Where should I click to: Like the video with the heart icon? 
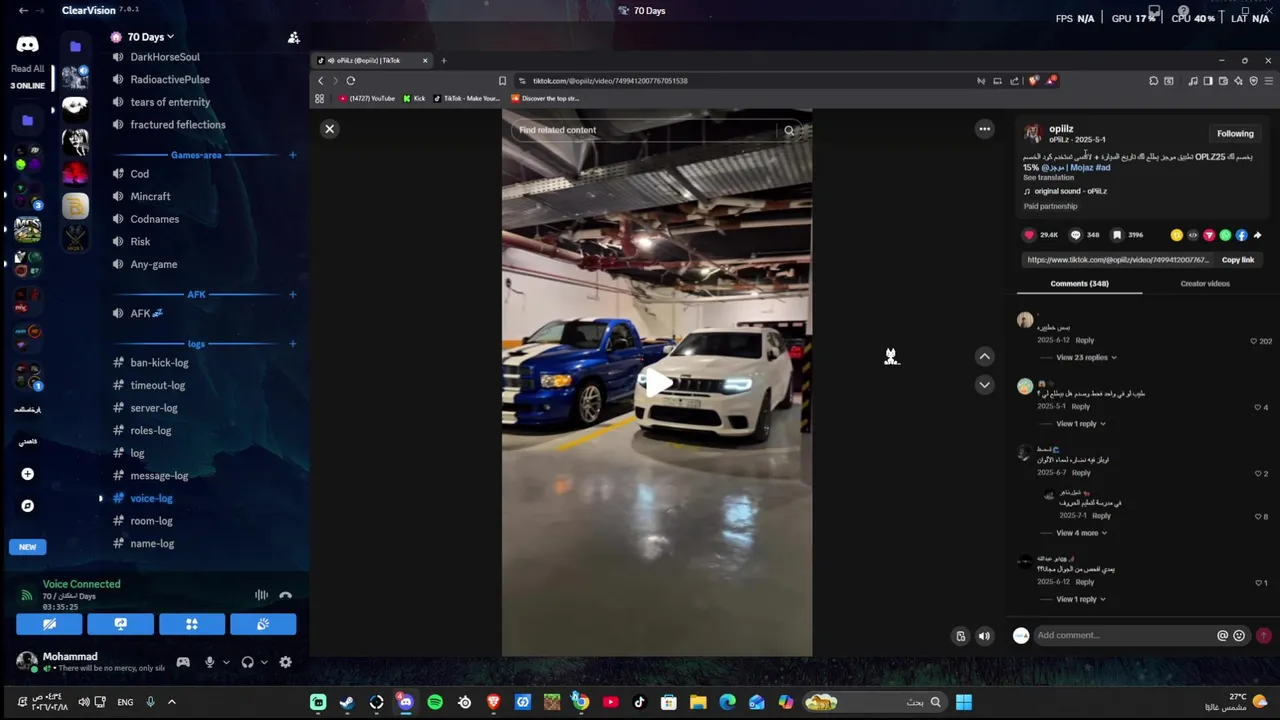coord(1029,235)
